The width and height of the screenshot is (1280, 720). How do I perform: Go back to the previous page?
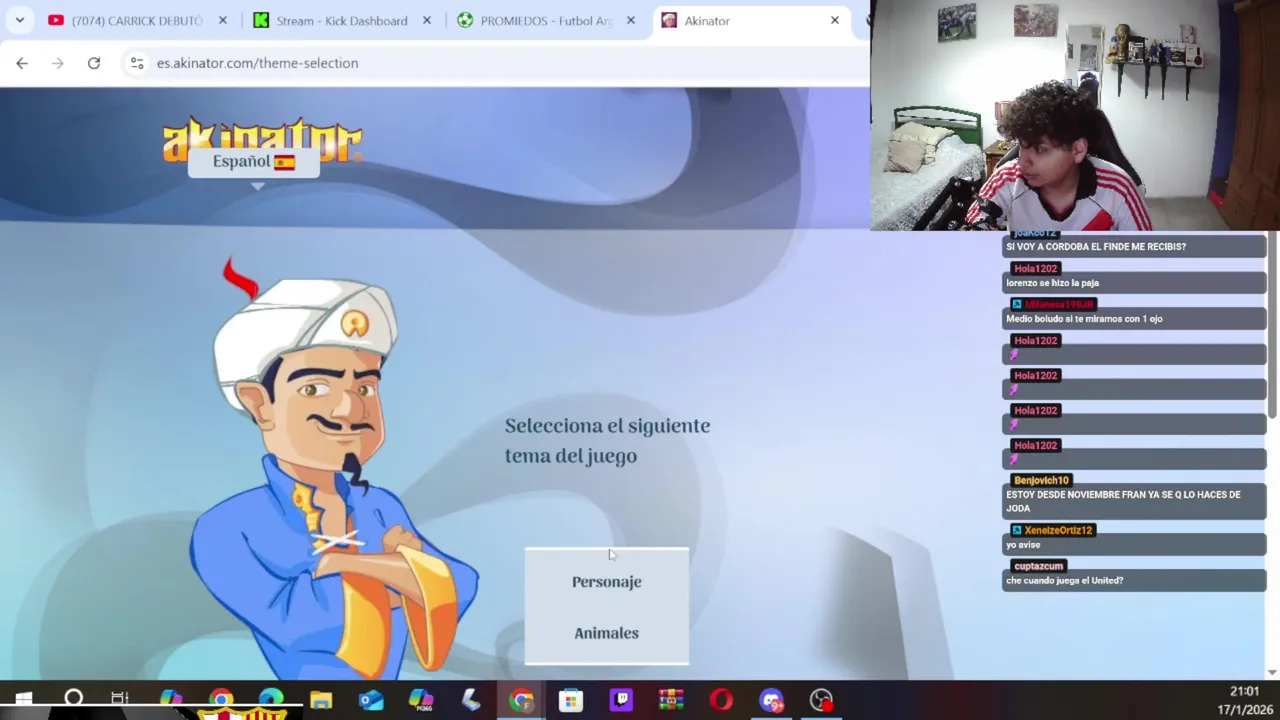22,63
